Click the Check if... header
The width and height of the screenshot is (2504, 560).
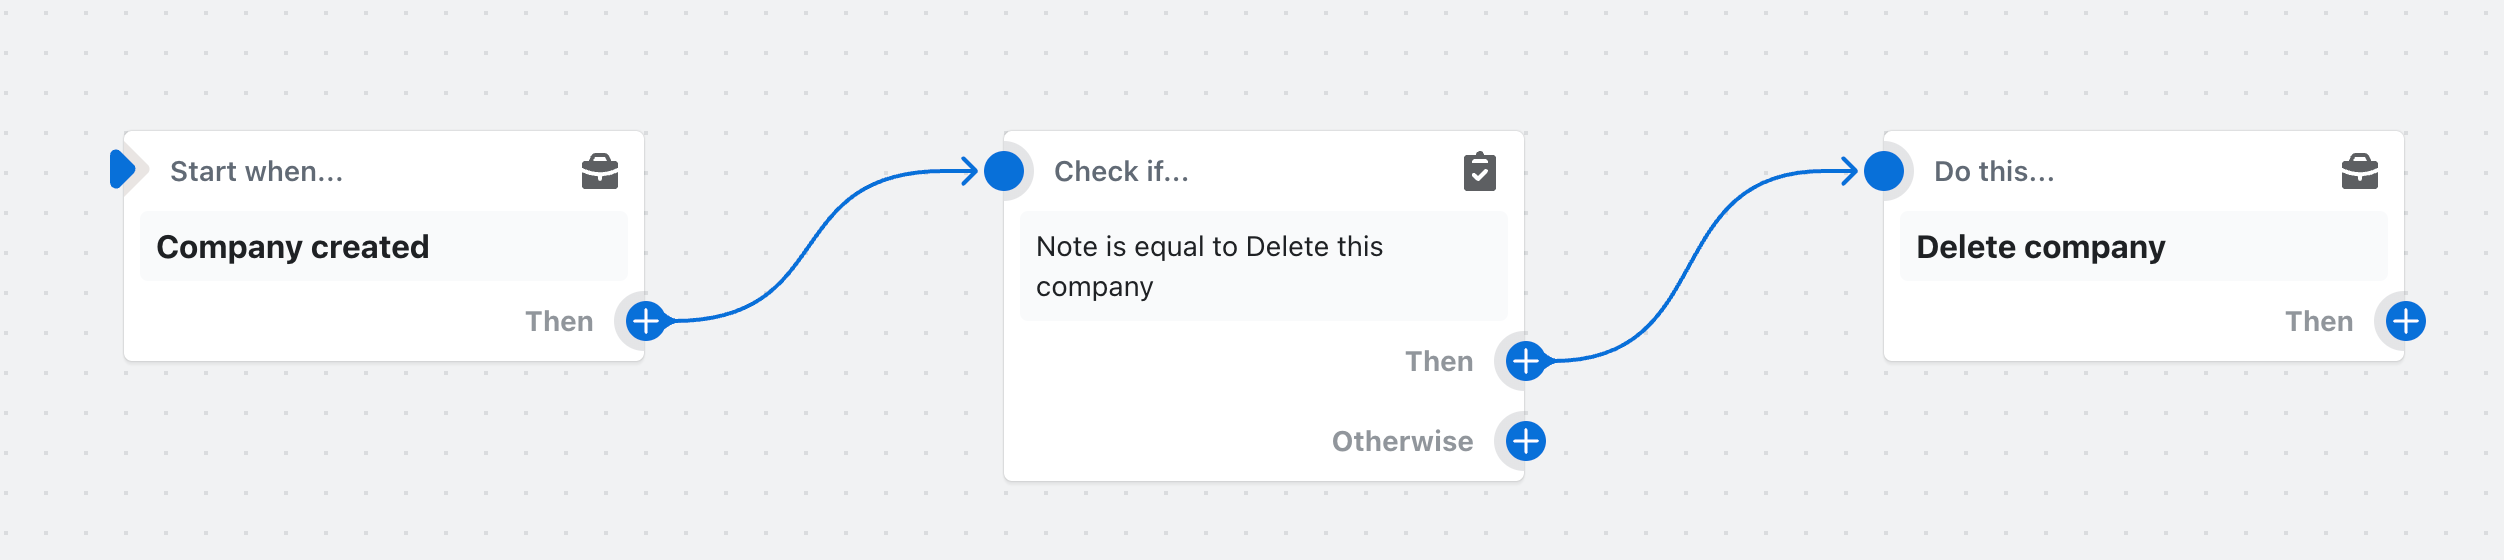[x=1121, y=172]
